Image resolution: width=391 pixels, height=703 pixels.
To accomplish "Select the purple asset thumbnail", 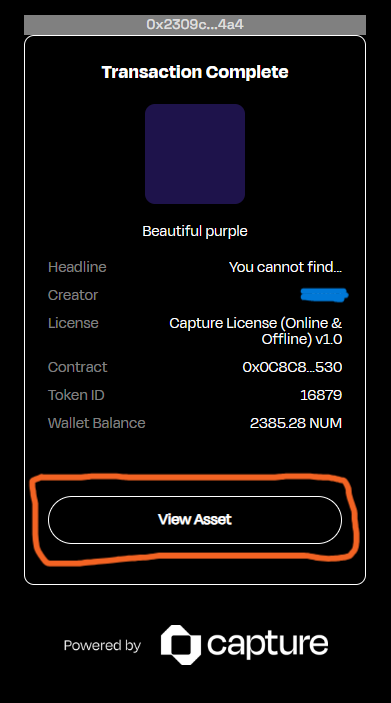I will click(195, 154).
